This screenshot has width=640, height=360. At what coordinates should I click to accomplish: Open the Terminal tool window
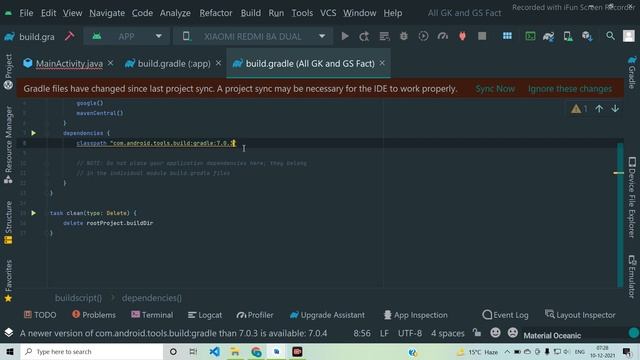[x=152, y=315]
